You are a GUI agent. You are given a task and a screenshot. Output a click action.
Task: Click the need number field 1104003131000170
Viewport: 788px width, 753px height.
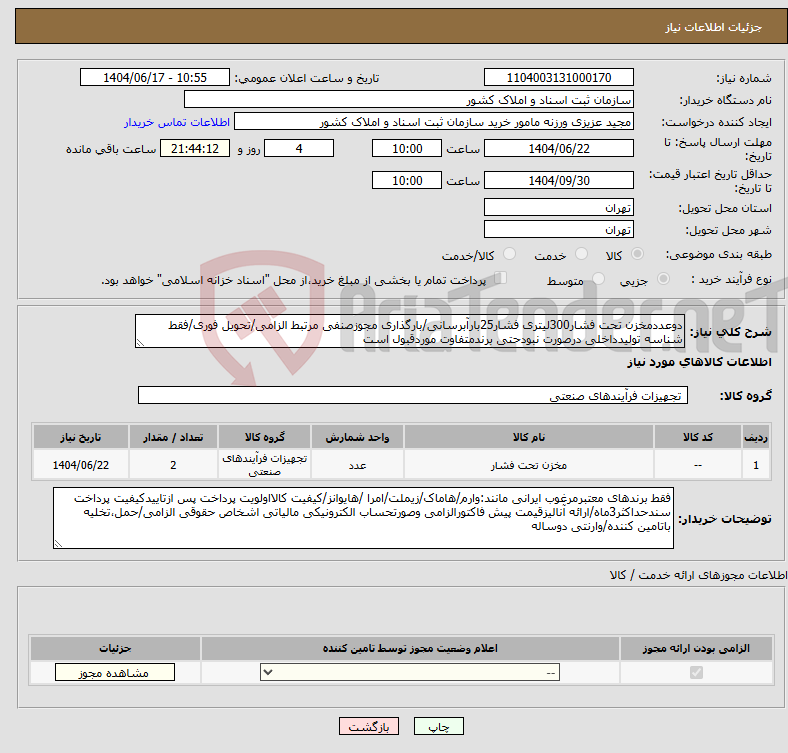point(560,77)
